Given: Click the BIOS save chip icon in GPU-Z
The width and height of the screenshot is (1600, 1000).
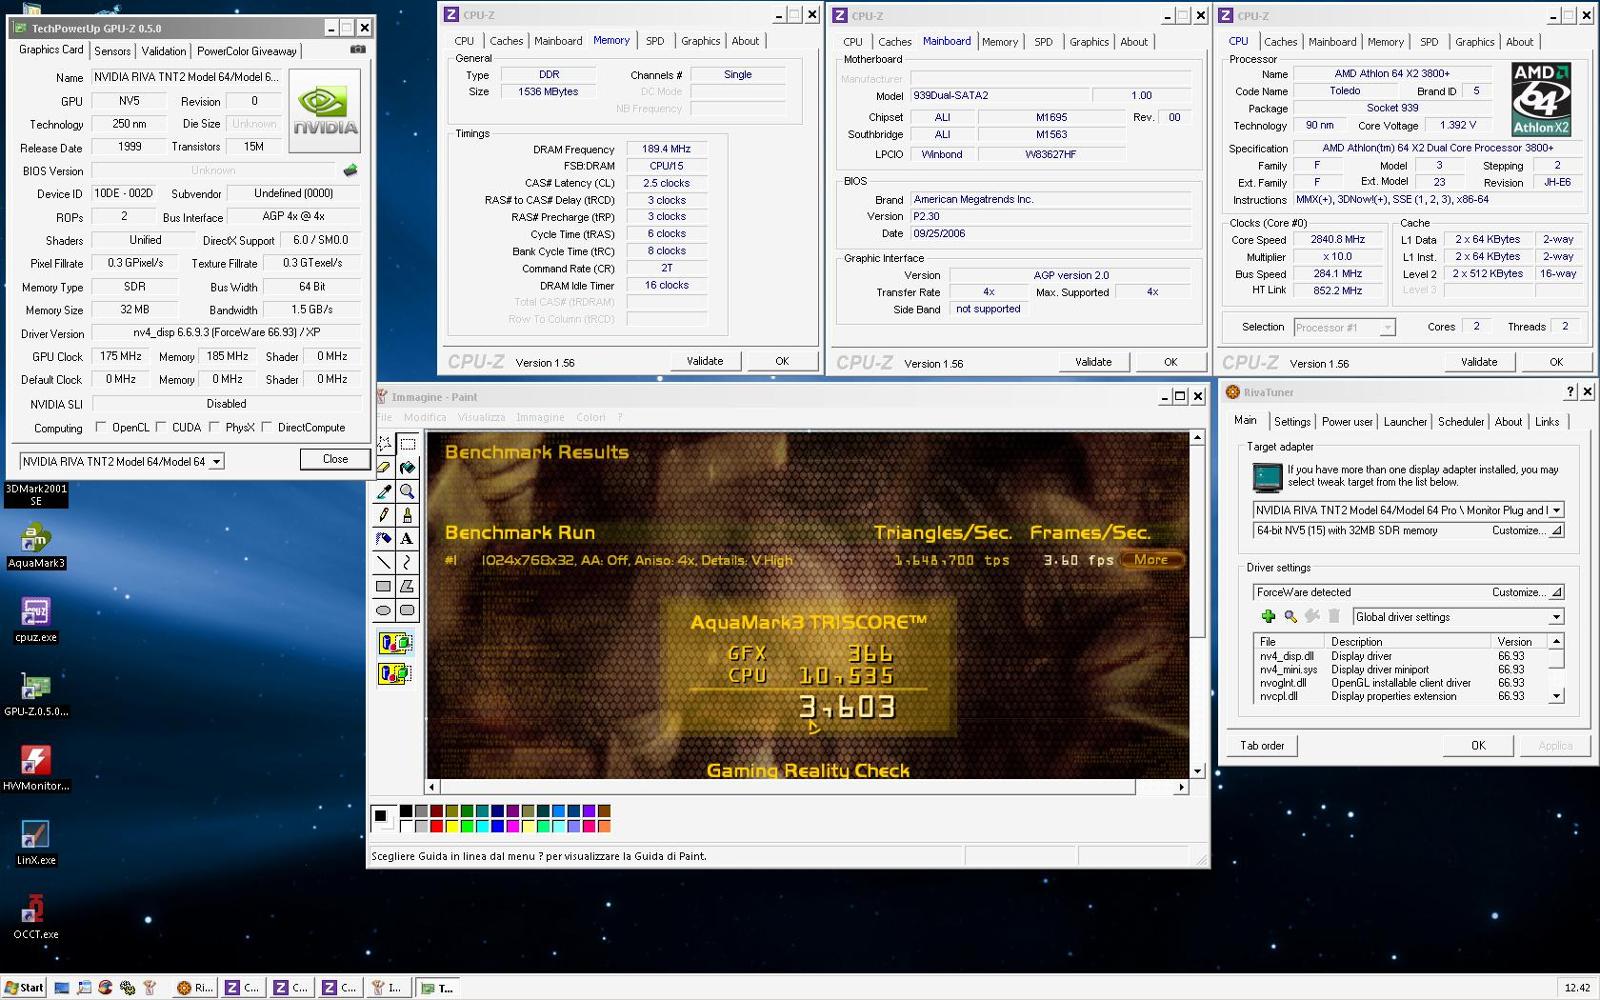Looking at the screenshot, I should pyautogui.click(x=350, y=170).
